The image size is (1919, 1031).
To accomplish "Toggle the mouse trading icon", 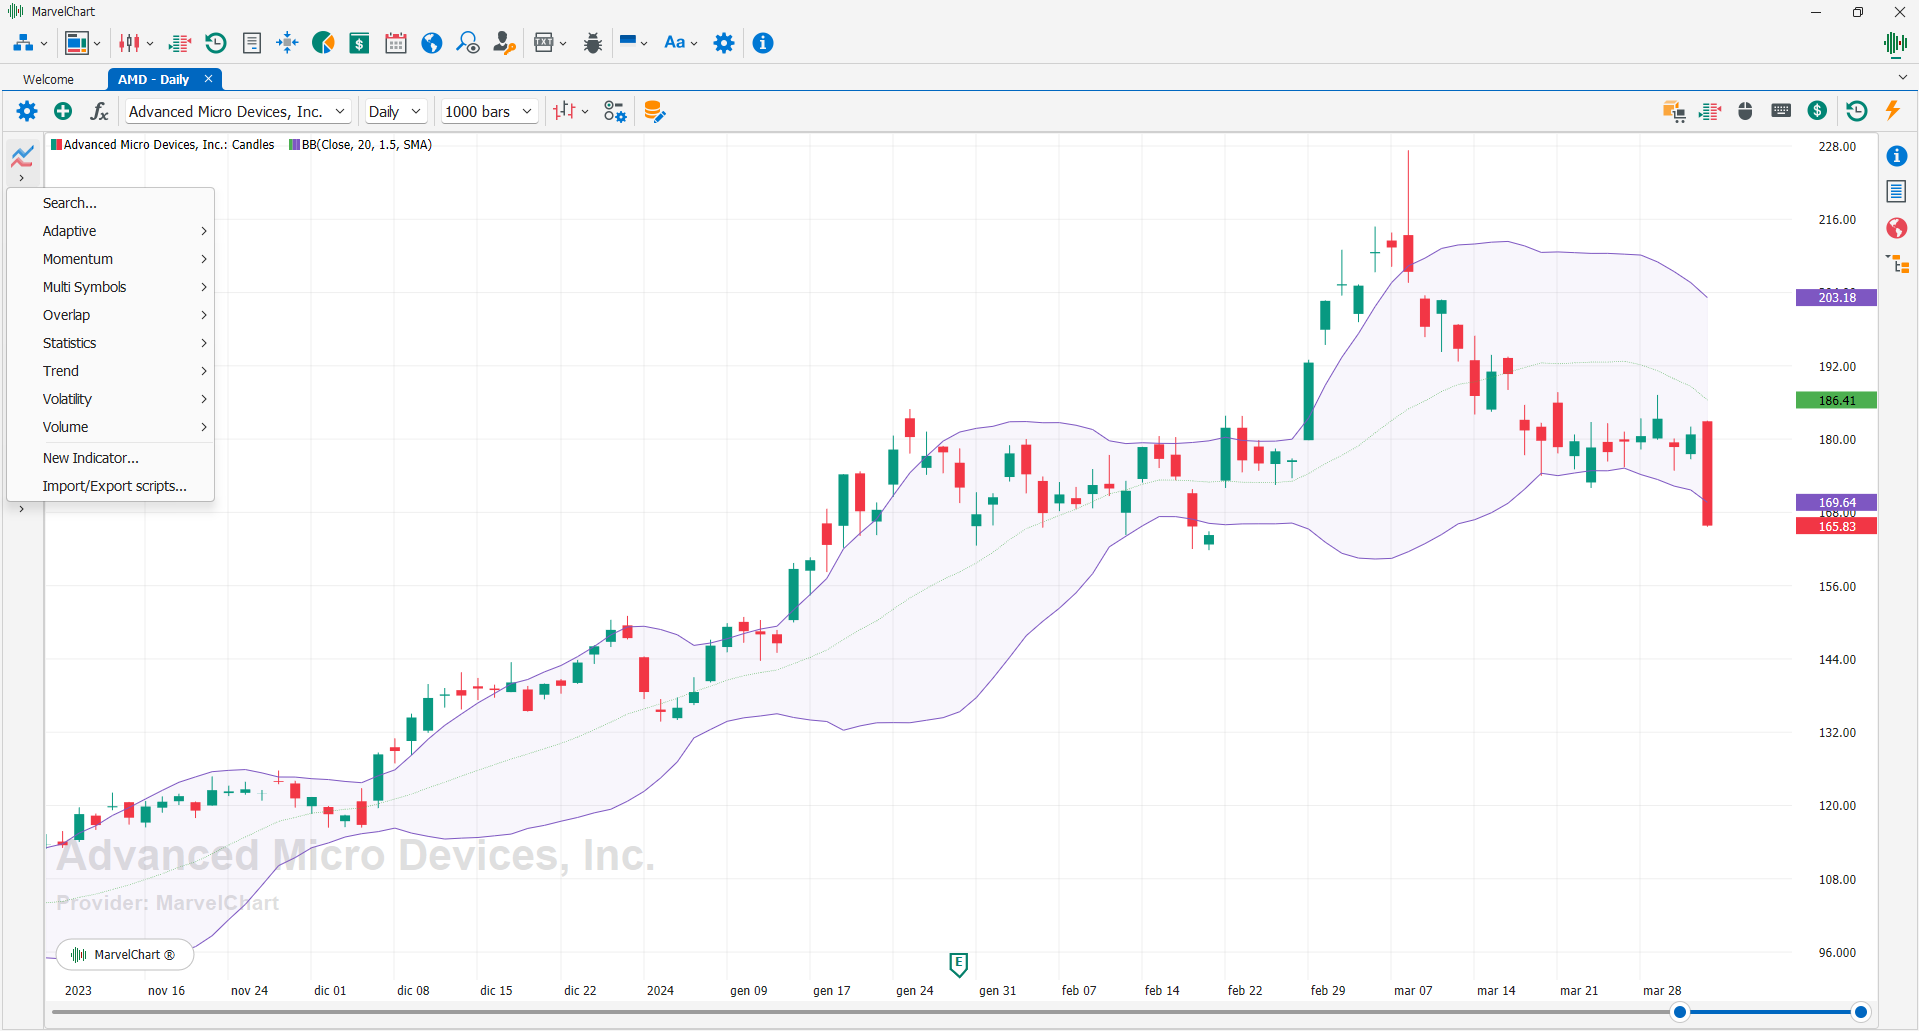I will coord(1745,111).
